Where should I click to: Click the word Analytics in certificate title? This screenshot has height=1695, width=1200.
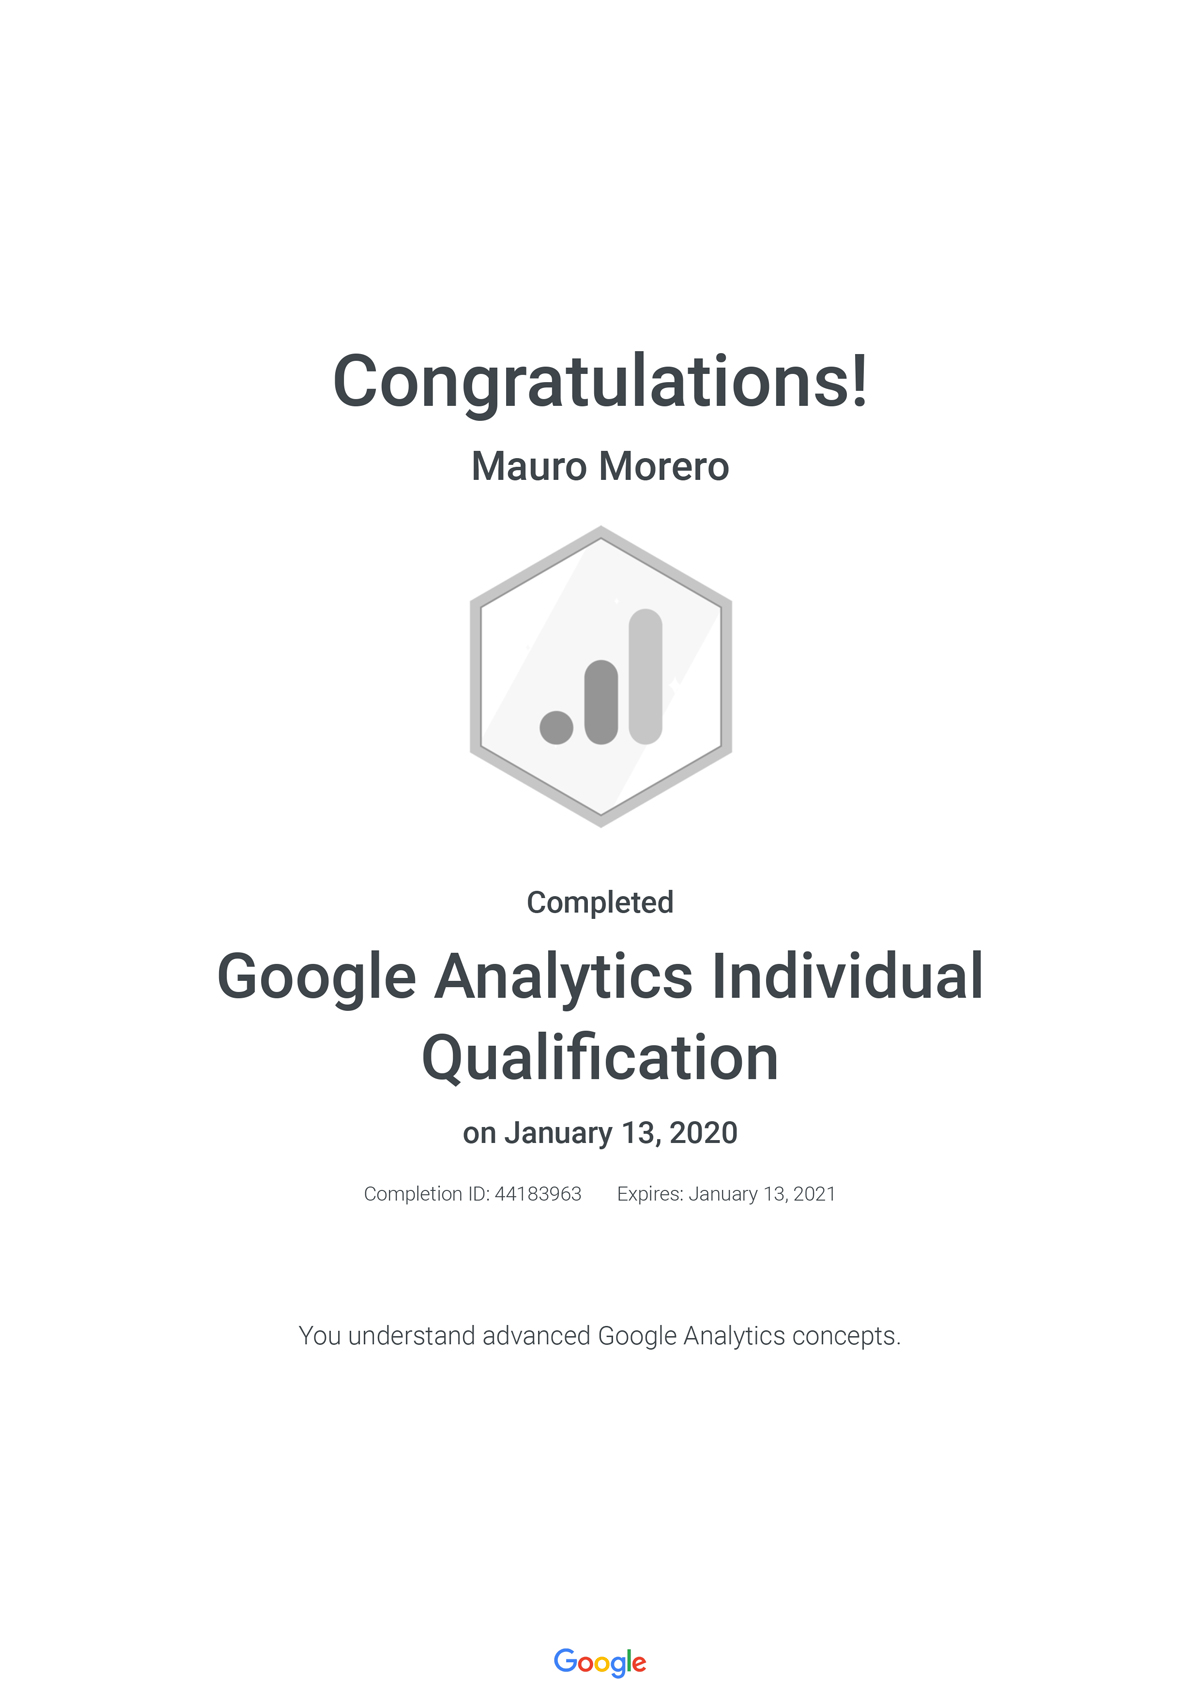coord(563,977)
